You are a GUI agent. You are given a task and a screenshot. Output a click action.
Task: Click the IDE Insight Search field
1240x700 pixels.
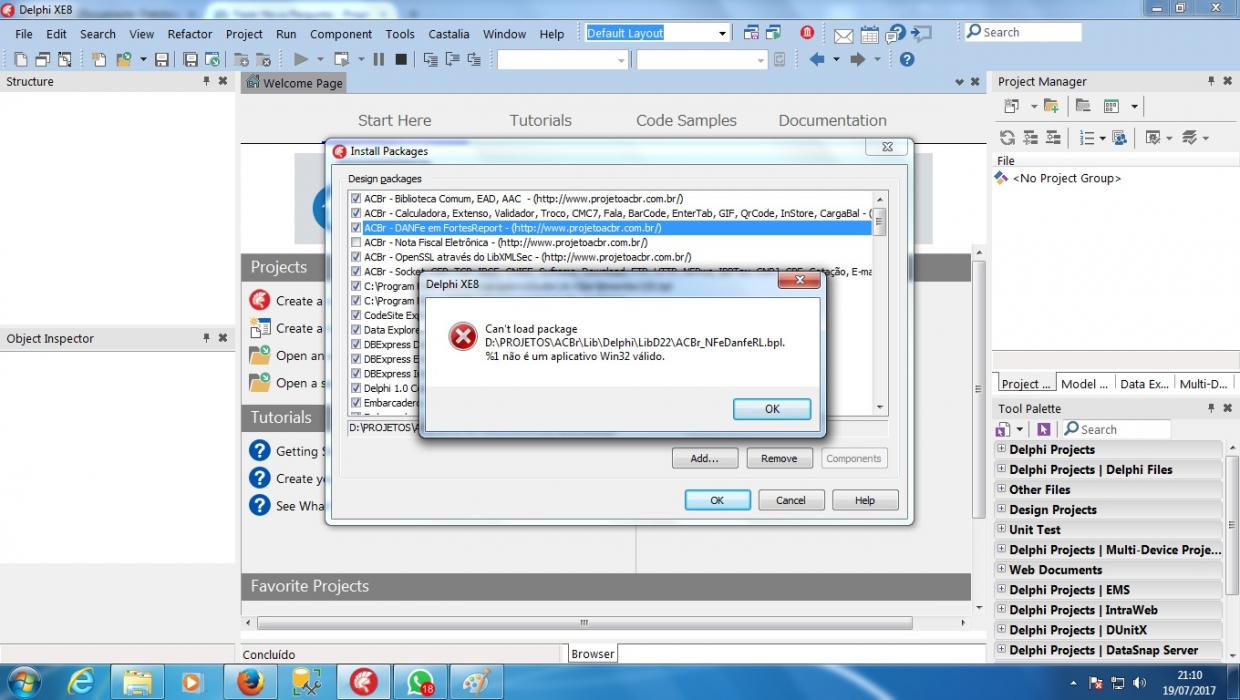click(1022, 32)
